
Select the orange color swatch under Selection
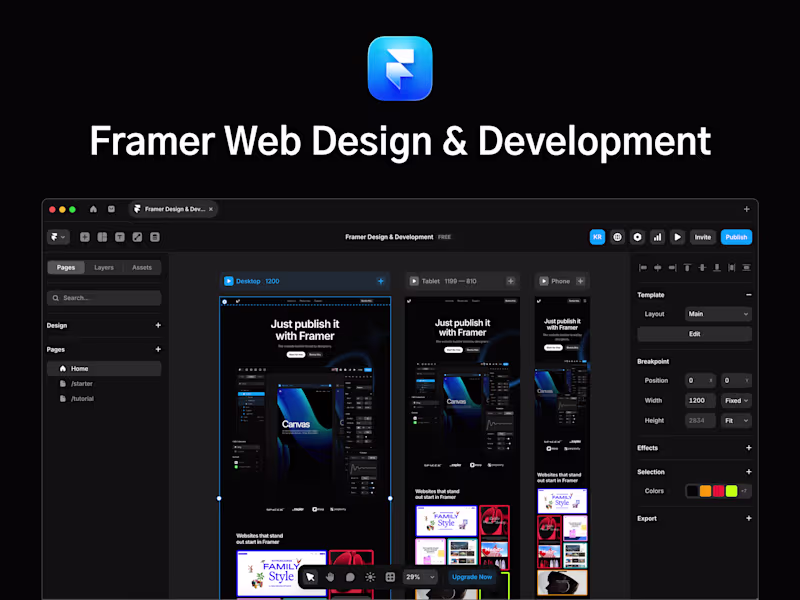pos(705,490)
